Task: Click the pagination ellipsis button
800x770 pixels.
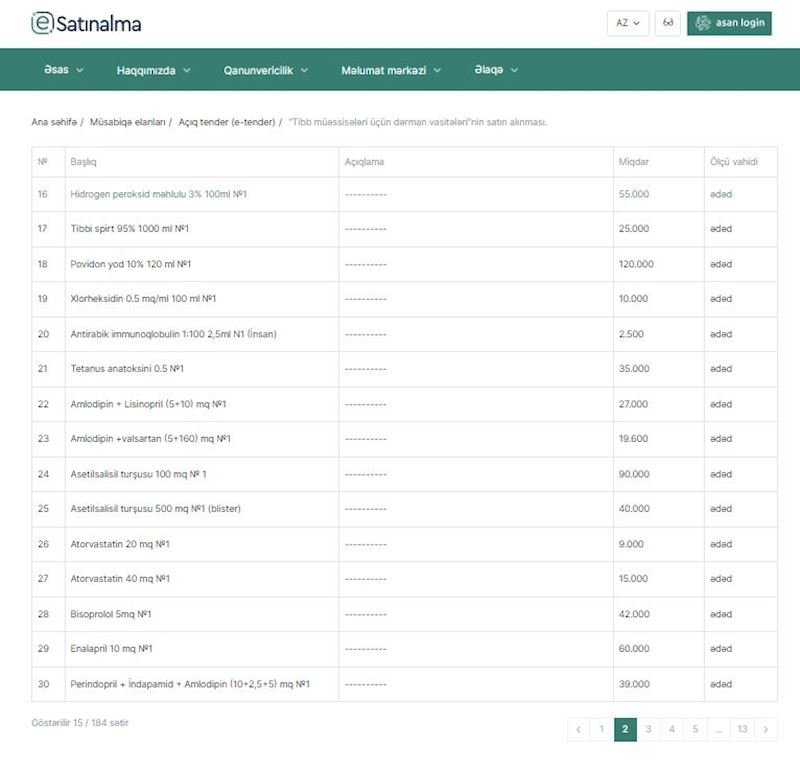Action: [x=717, y=730]
